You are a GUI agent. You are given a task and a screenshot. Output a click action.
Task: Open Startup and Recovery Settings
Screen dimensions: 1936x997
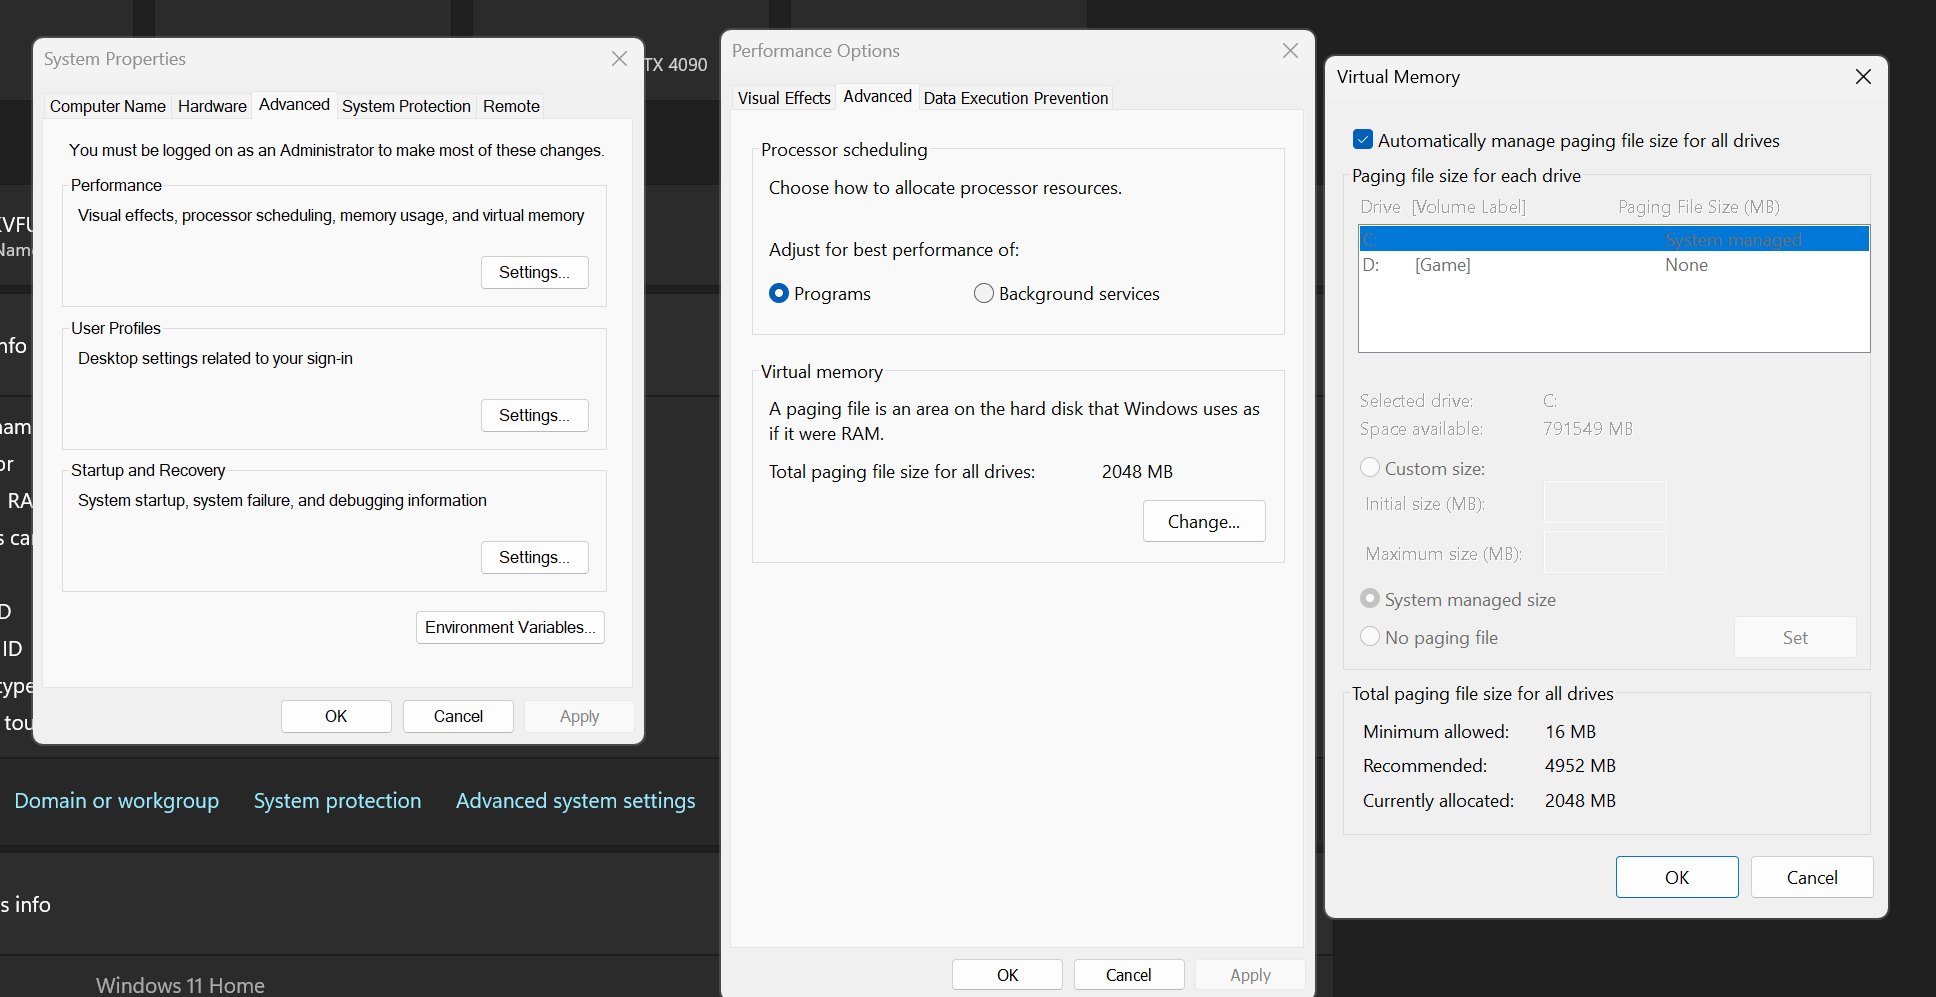tap(535, 557)
